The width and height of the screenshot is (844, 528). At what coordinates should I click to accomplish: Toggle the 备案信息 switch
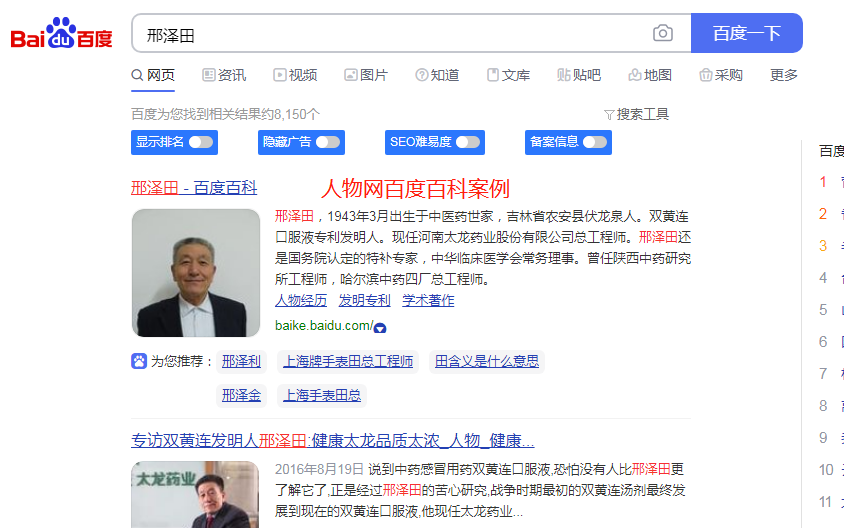coord(595,142)
